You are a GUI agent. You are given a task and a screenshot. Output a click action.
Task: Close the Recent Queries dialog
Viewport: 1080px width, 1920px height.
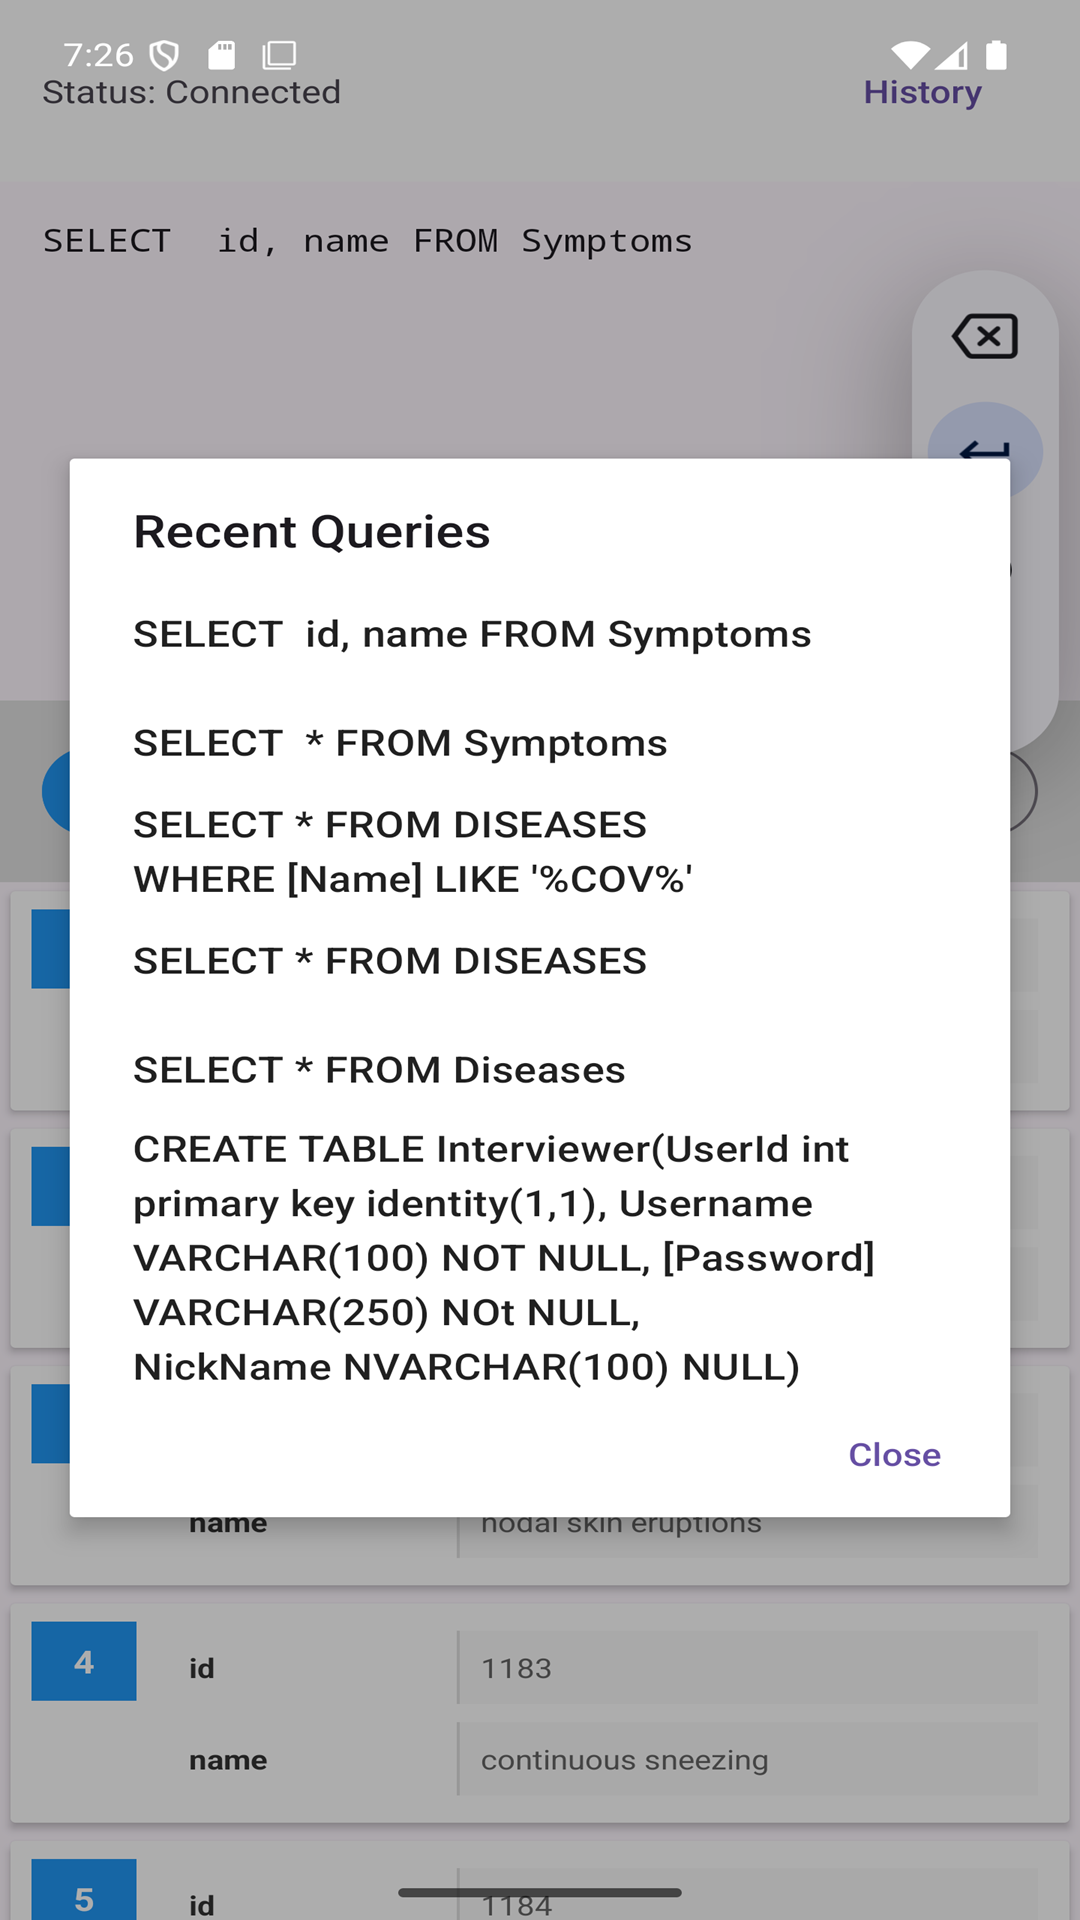tap(894, 1454)
